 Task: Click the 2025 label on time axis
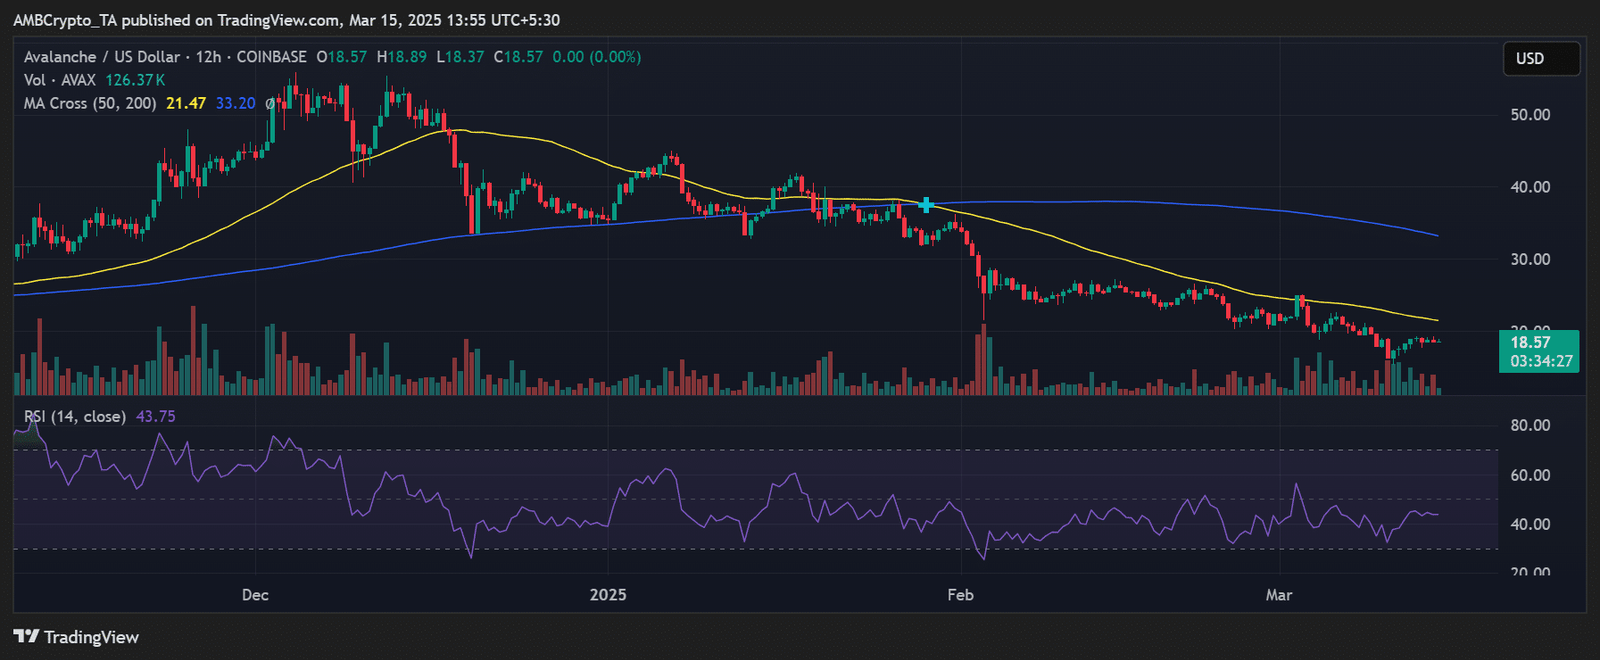[x=608, y=595]
